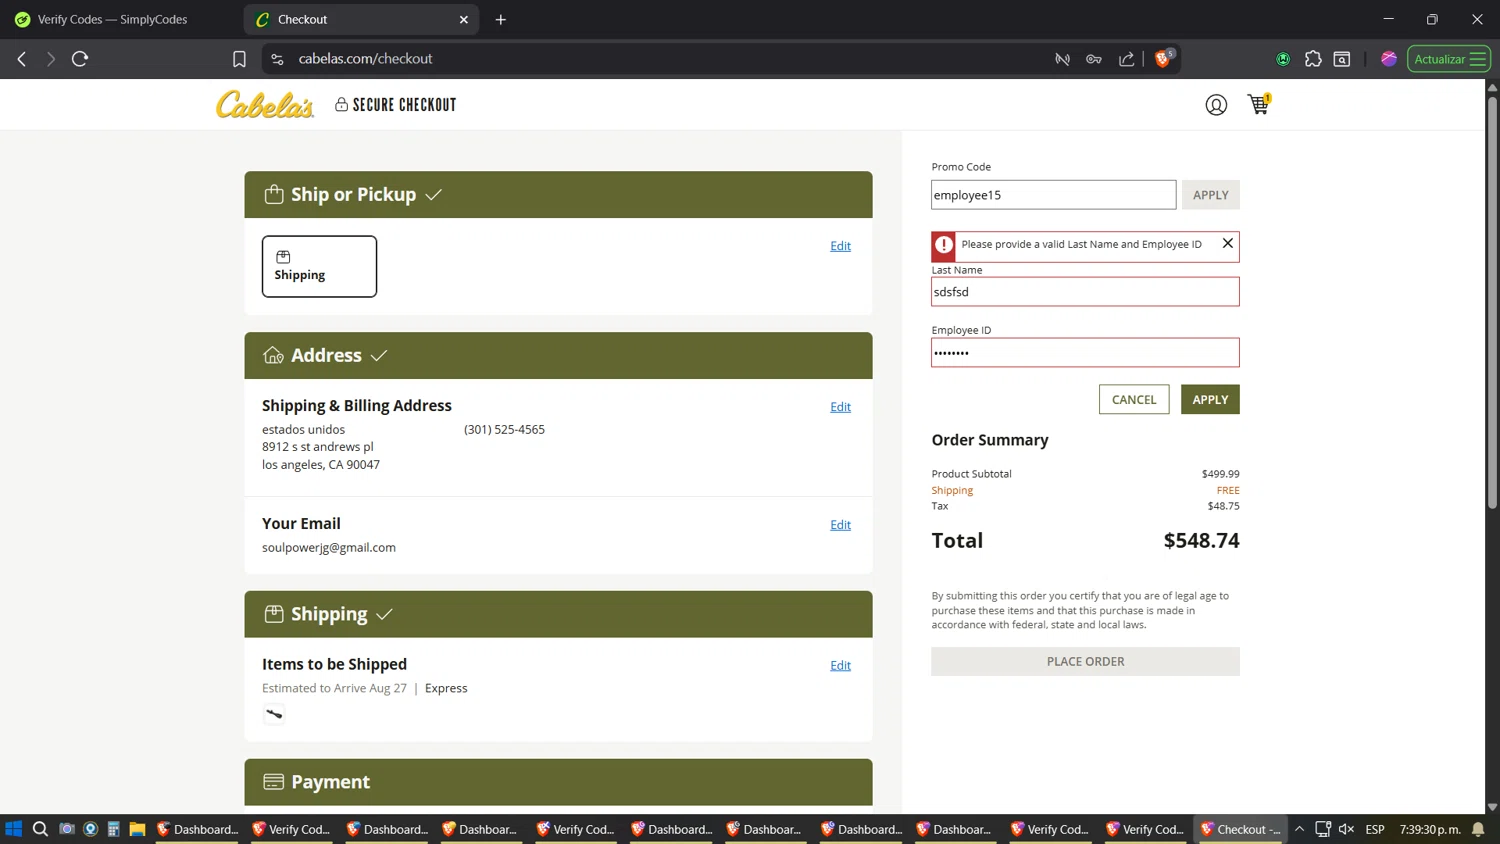
Task: Edit Your Email section
Action: tap(840, 525)
